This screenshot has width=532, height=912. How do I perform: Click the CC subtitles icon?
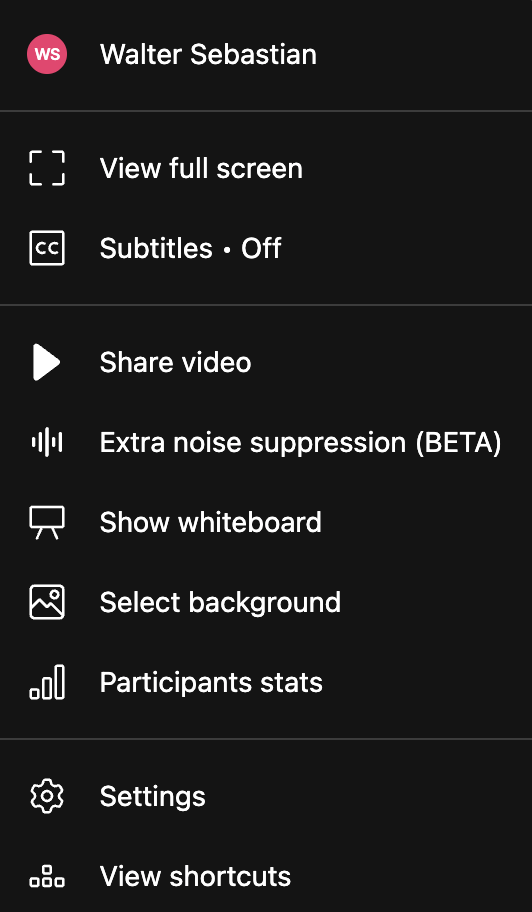point(47,248)
